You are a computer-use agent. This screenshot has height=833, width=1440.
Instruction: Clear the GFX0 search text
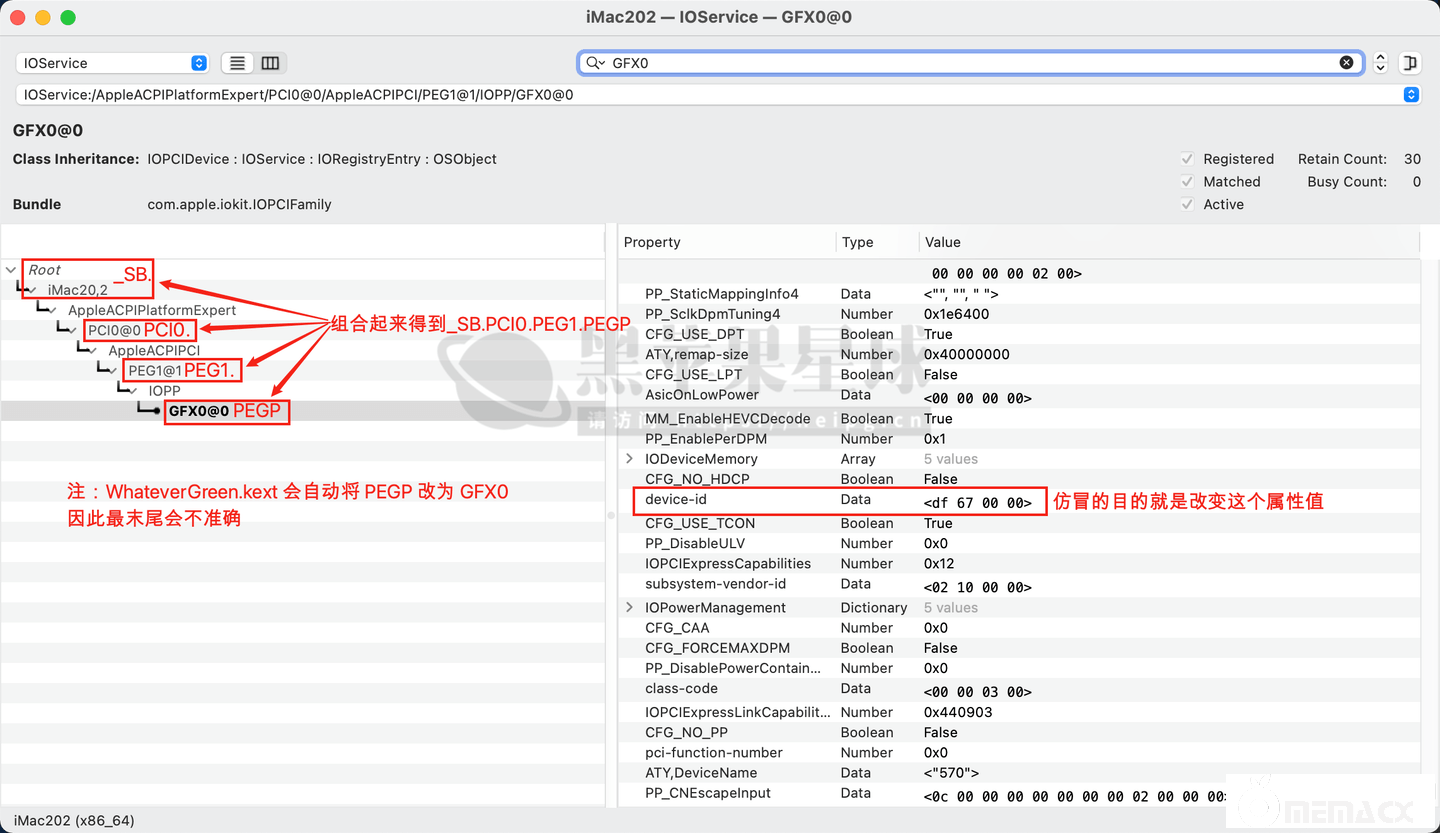pos(1347,63)
